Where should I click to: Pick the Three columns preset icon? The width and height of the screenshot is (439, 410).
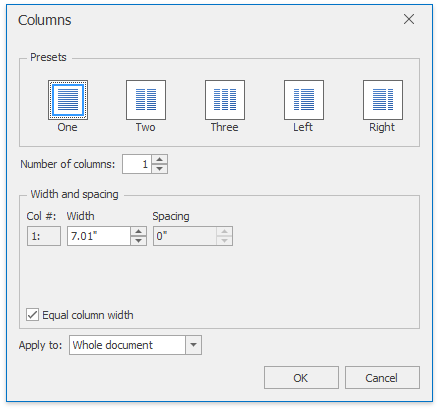pyautogui.click(x=225, y=100)
